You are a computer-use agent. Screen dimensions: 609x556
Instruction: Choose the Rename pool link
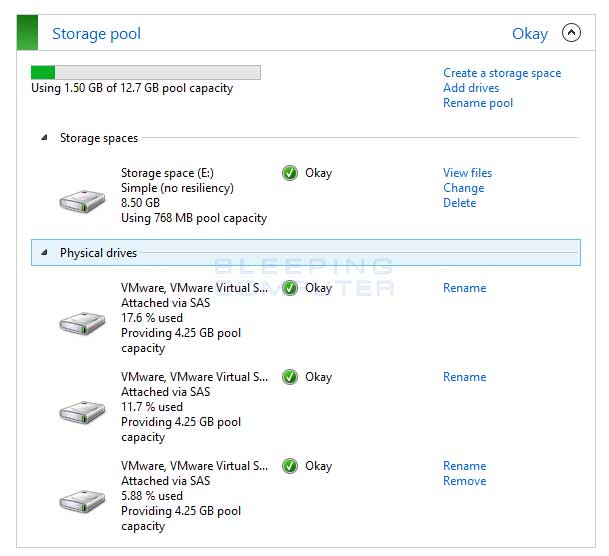pyautogui.click(x=478, y=103)
